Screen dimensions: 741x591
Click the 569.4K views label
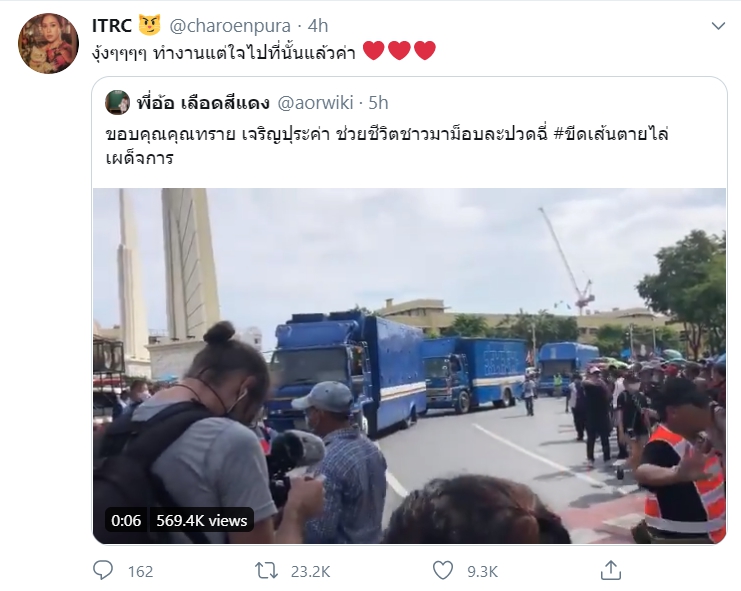pyautogui.click(x=202, y=520)
